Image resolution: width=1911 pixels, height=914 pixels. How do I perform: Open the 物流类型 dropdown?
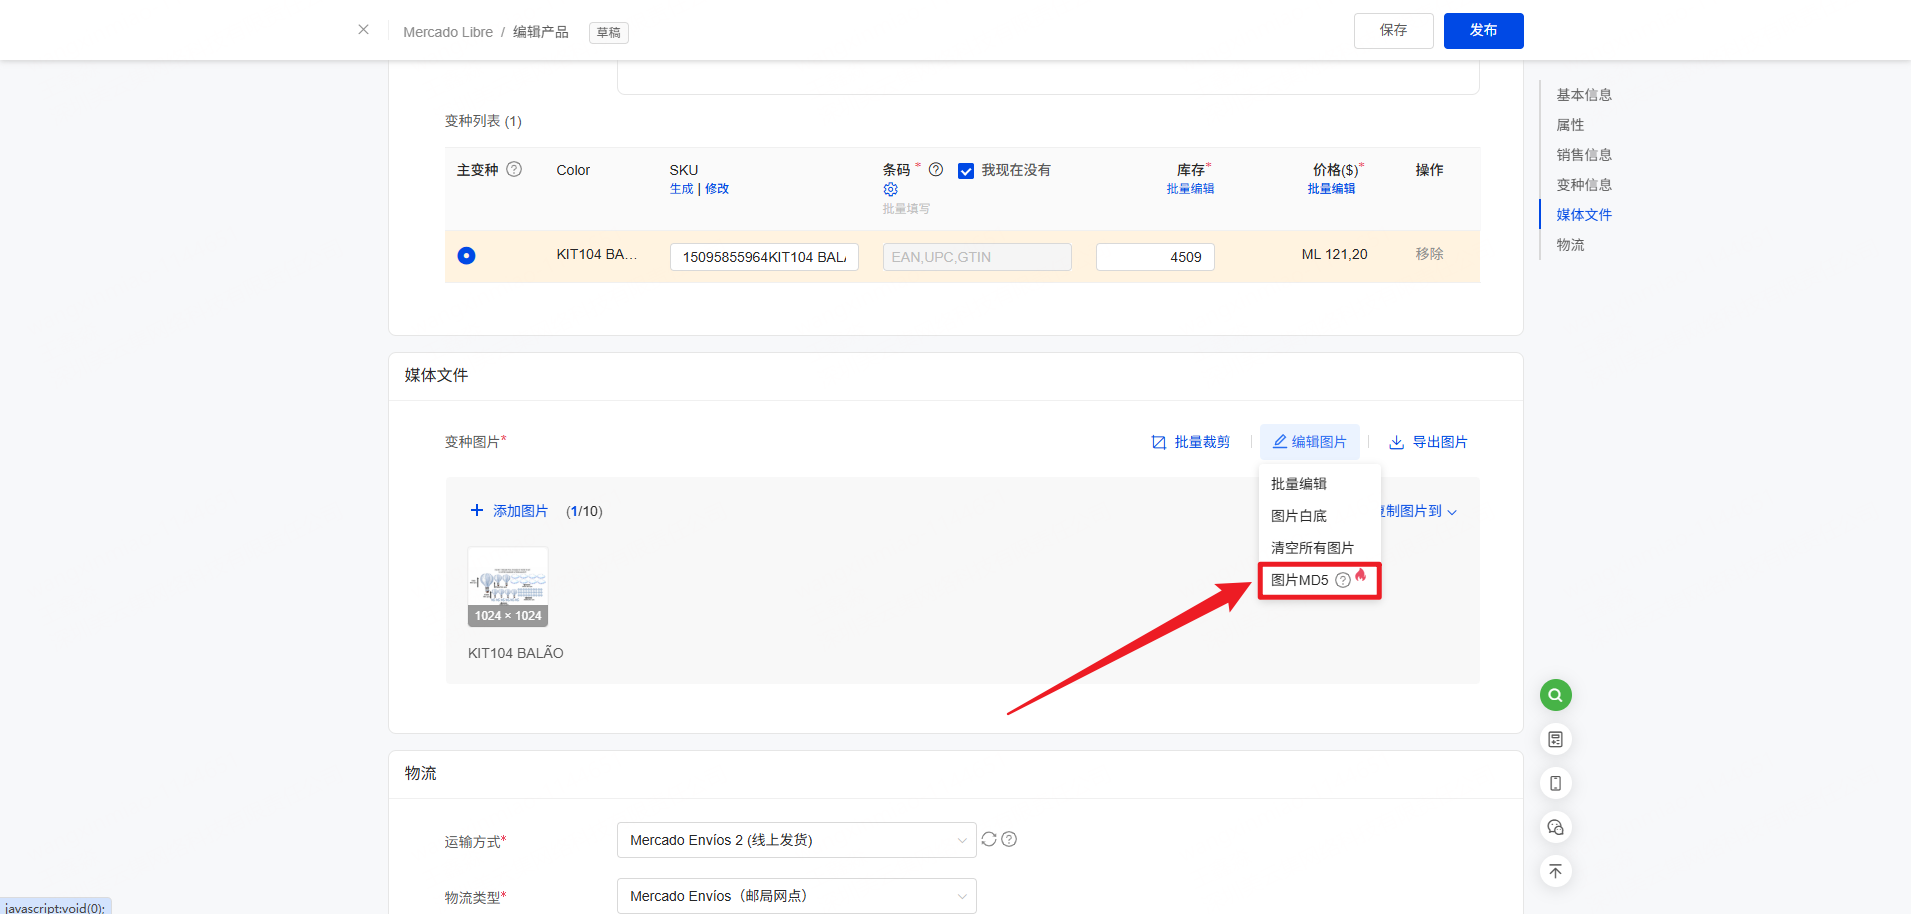coord(796,896)
